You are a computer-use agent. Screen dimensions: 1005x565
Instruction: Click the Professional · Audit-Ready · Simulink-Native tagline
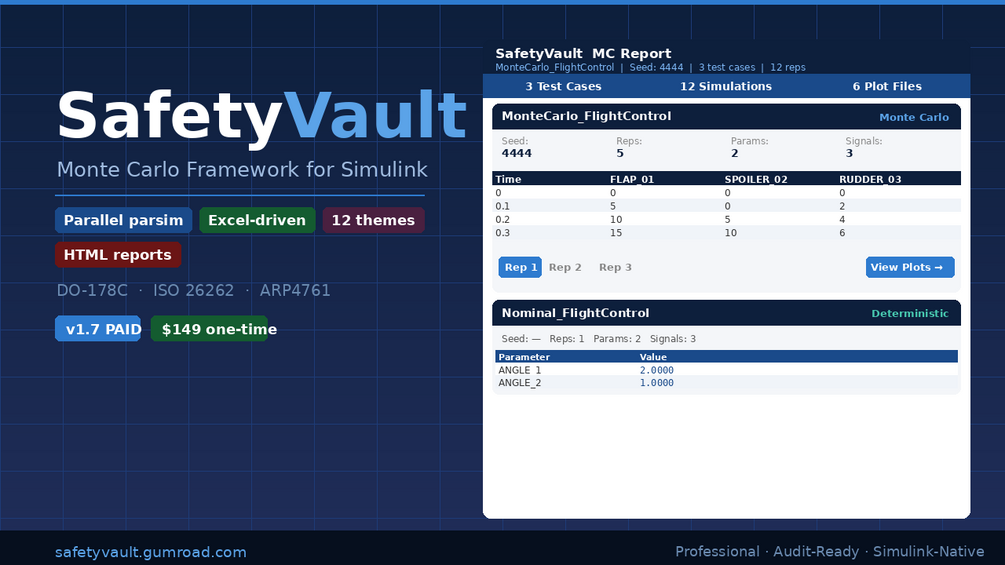click(829, 552)
